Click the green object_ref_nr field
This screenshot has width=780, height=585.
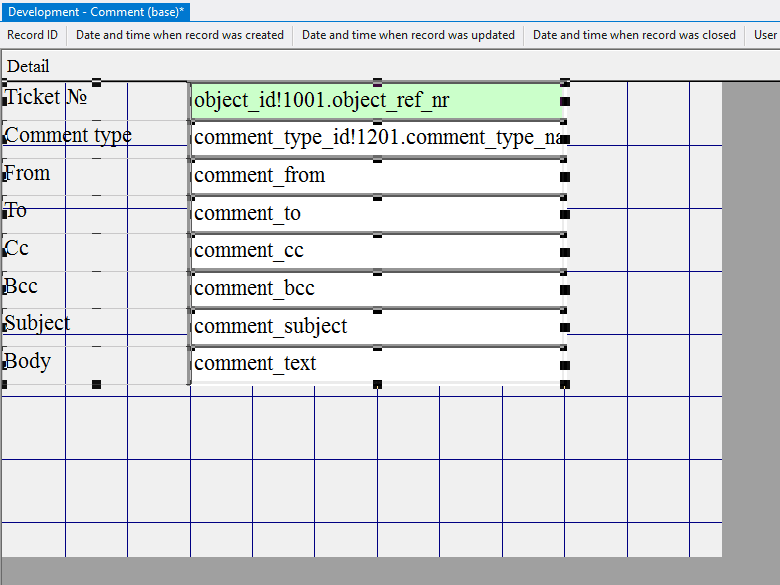[x=376, y=100]
